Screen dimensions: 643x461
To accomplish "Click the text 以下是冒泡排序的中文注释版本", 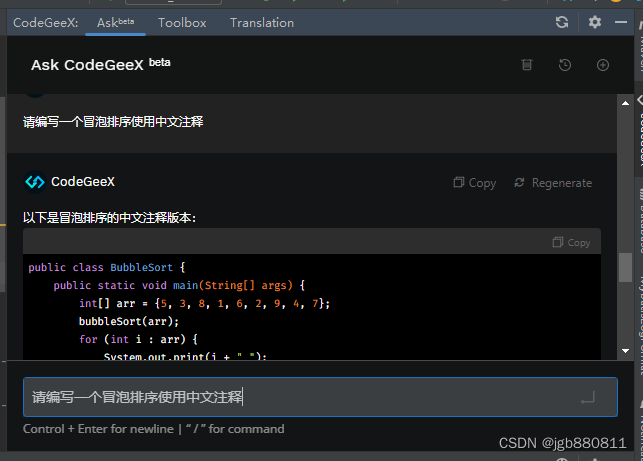I will click(109, 217).
